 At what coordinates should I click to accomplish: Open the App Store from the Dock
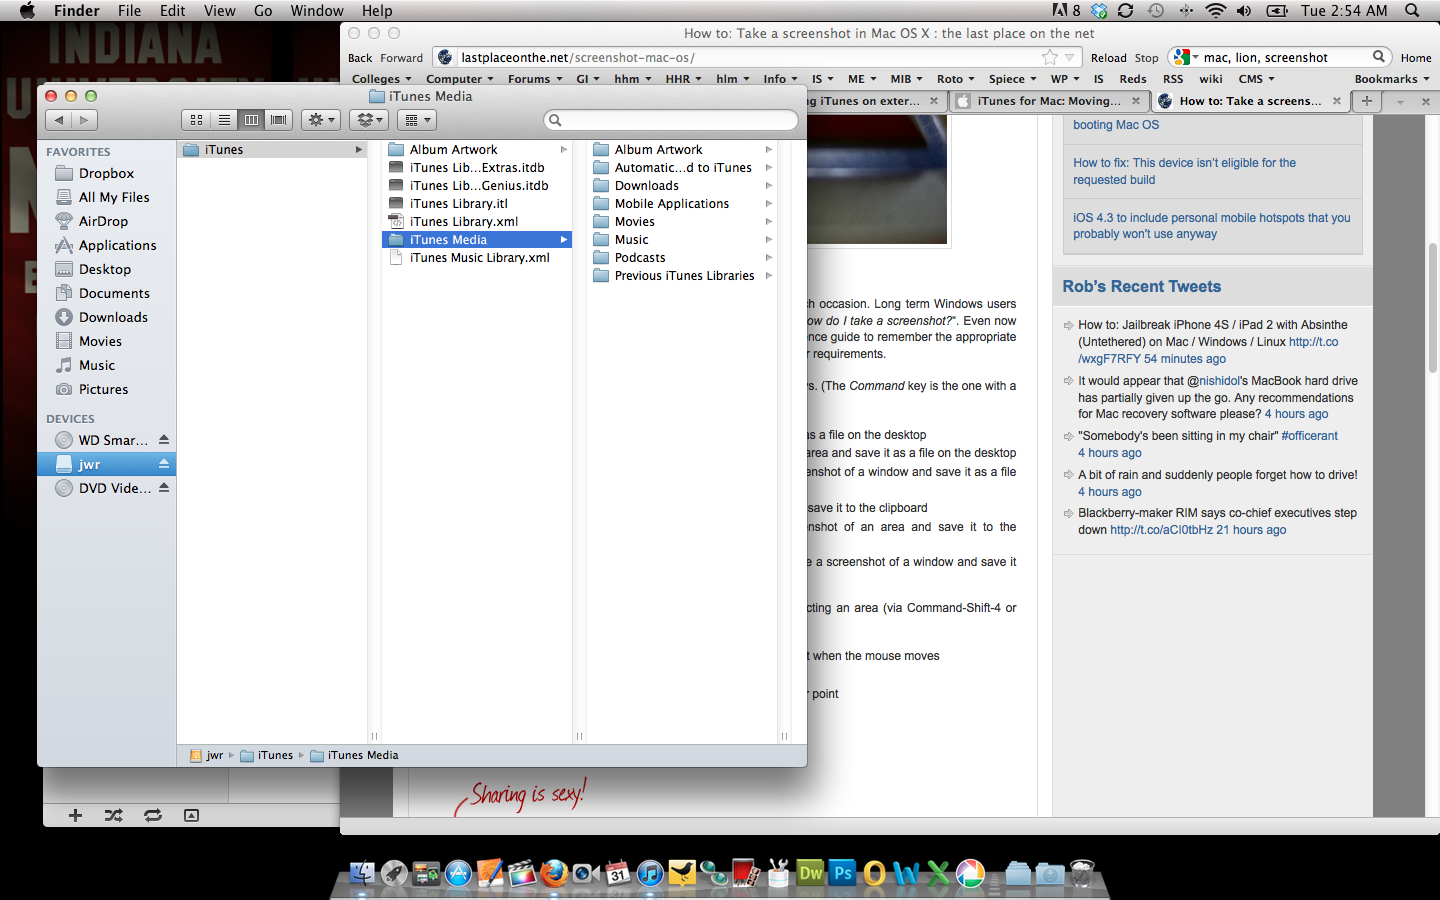(458, 873)
